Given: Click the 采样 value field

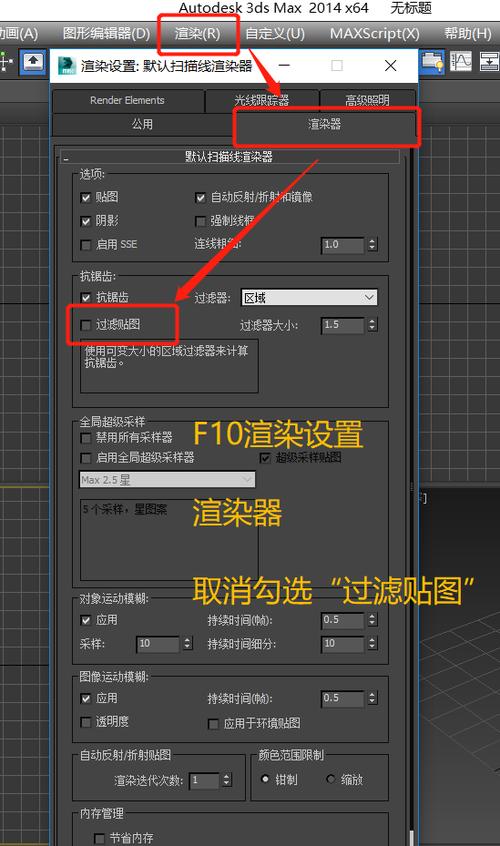Looking at the screenshot, I should click(158, 644).
